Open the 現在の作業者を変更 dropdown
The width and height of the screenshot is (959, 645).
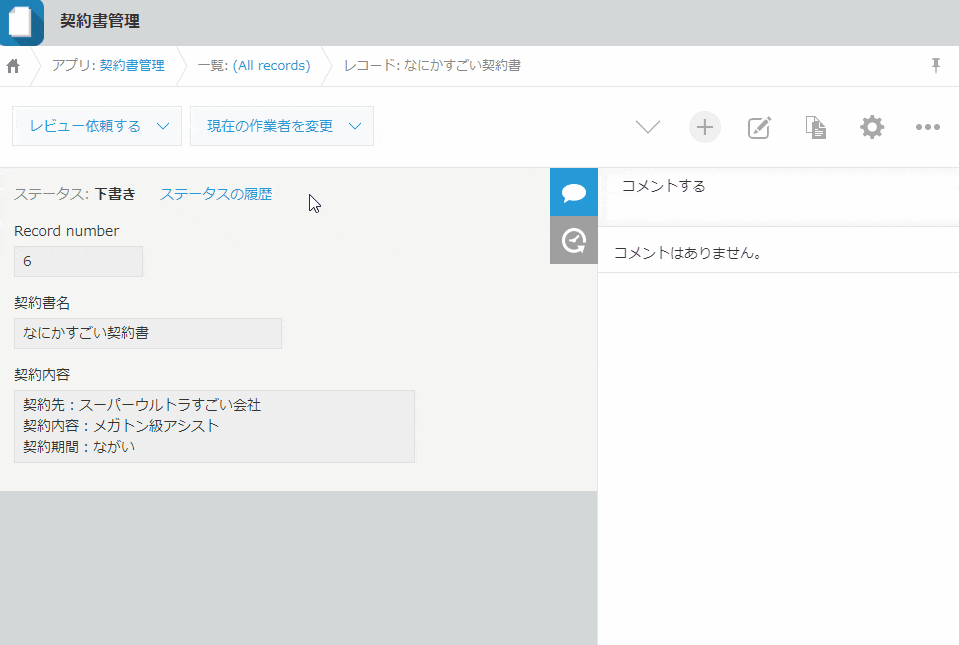tap(282, 126)
